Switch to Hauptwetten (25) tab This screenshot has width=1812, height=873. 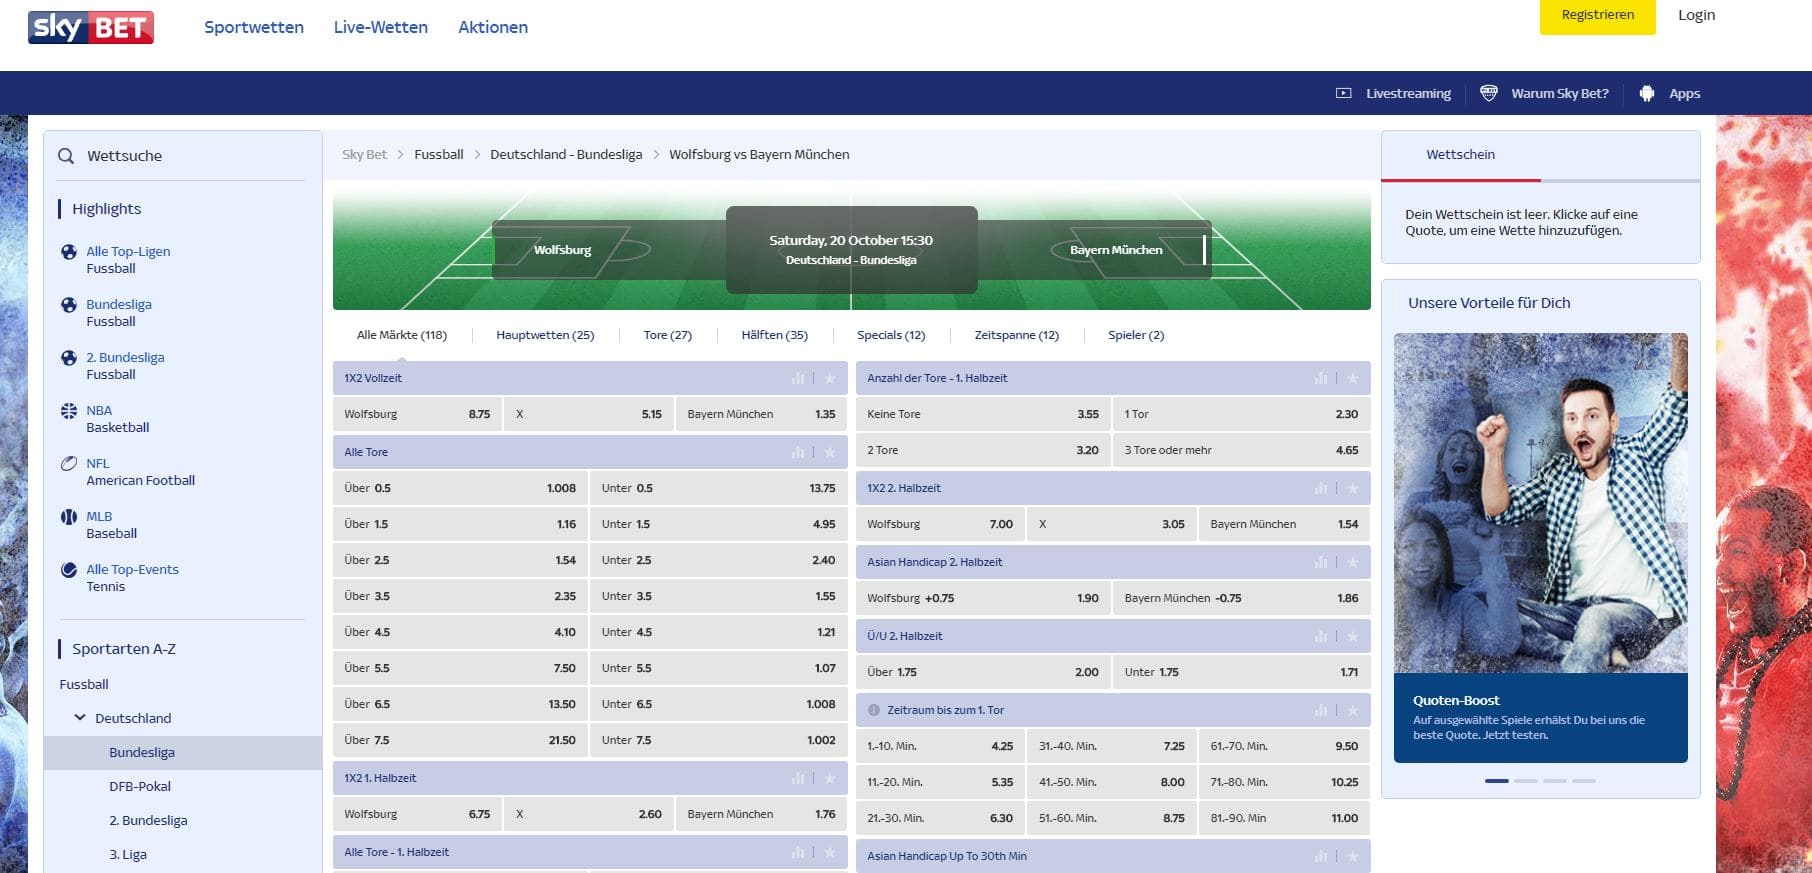click(545, 335)
